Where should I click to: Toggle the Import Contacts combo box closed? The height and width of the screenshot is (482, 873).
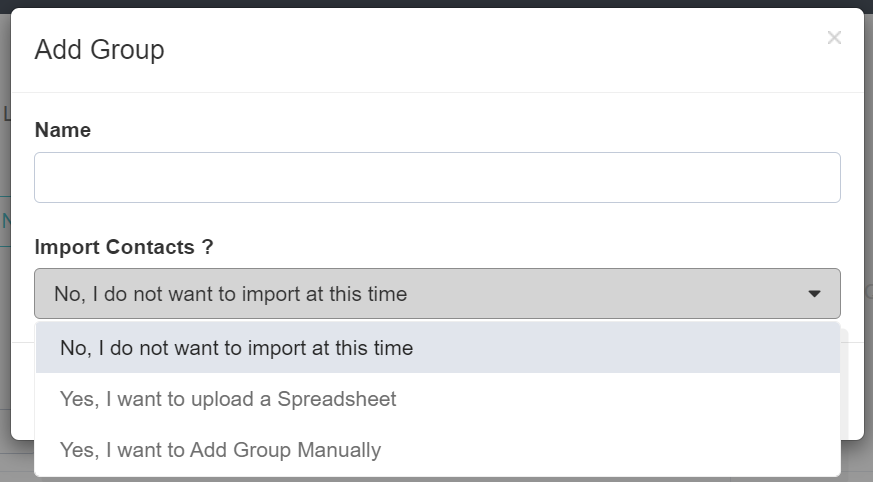pos(437,294)
